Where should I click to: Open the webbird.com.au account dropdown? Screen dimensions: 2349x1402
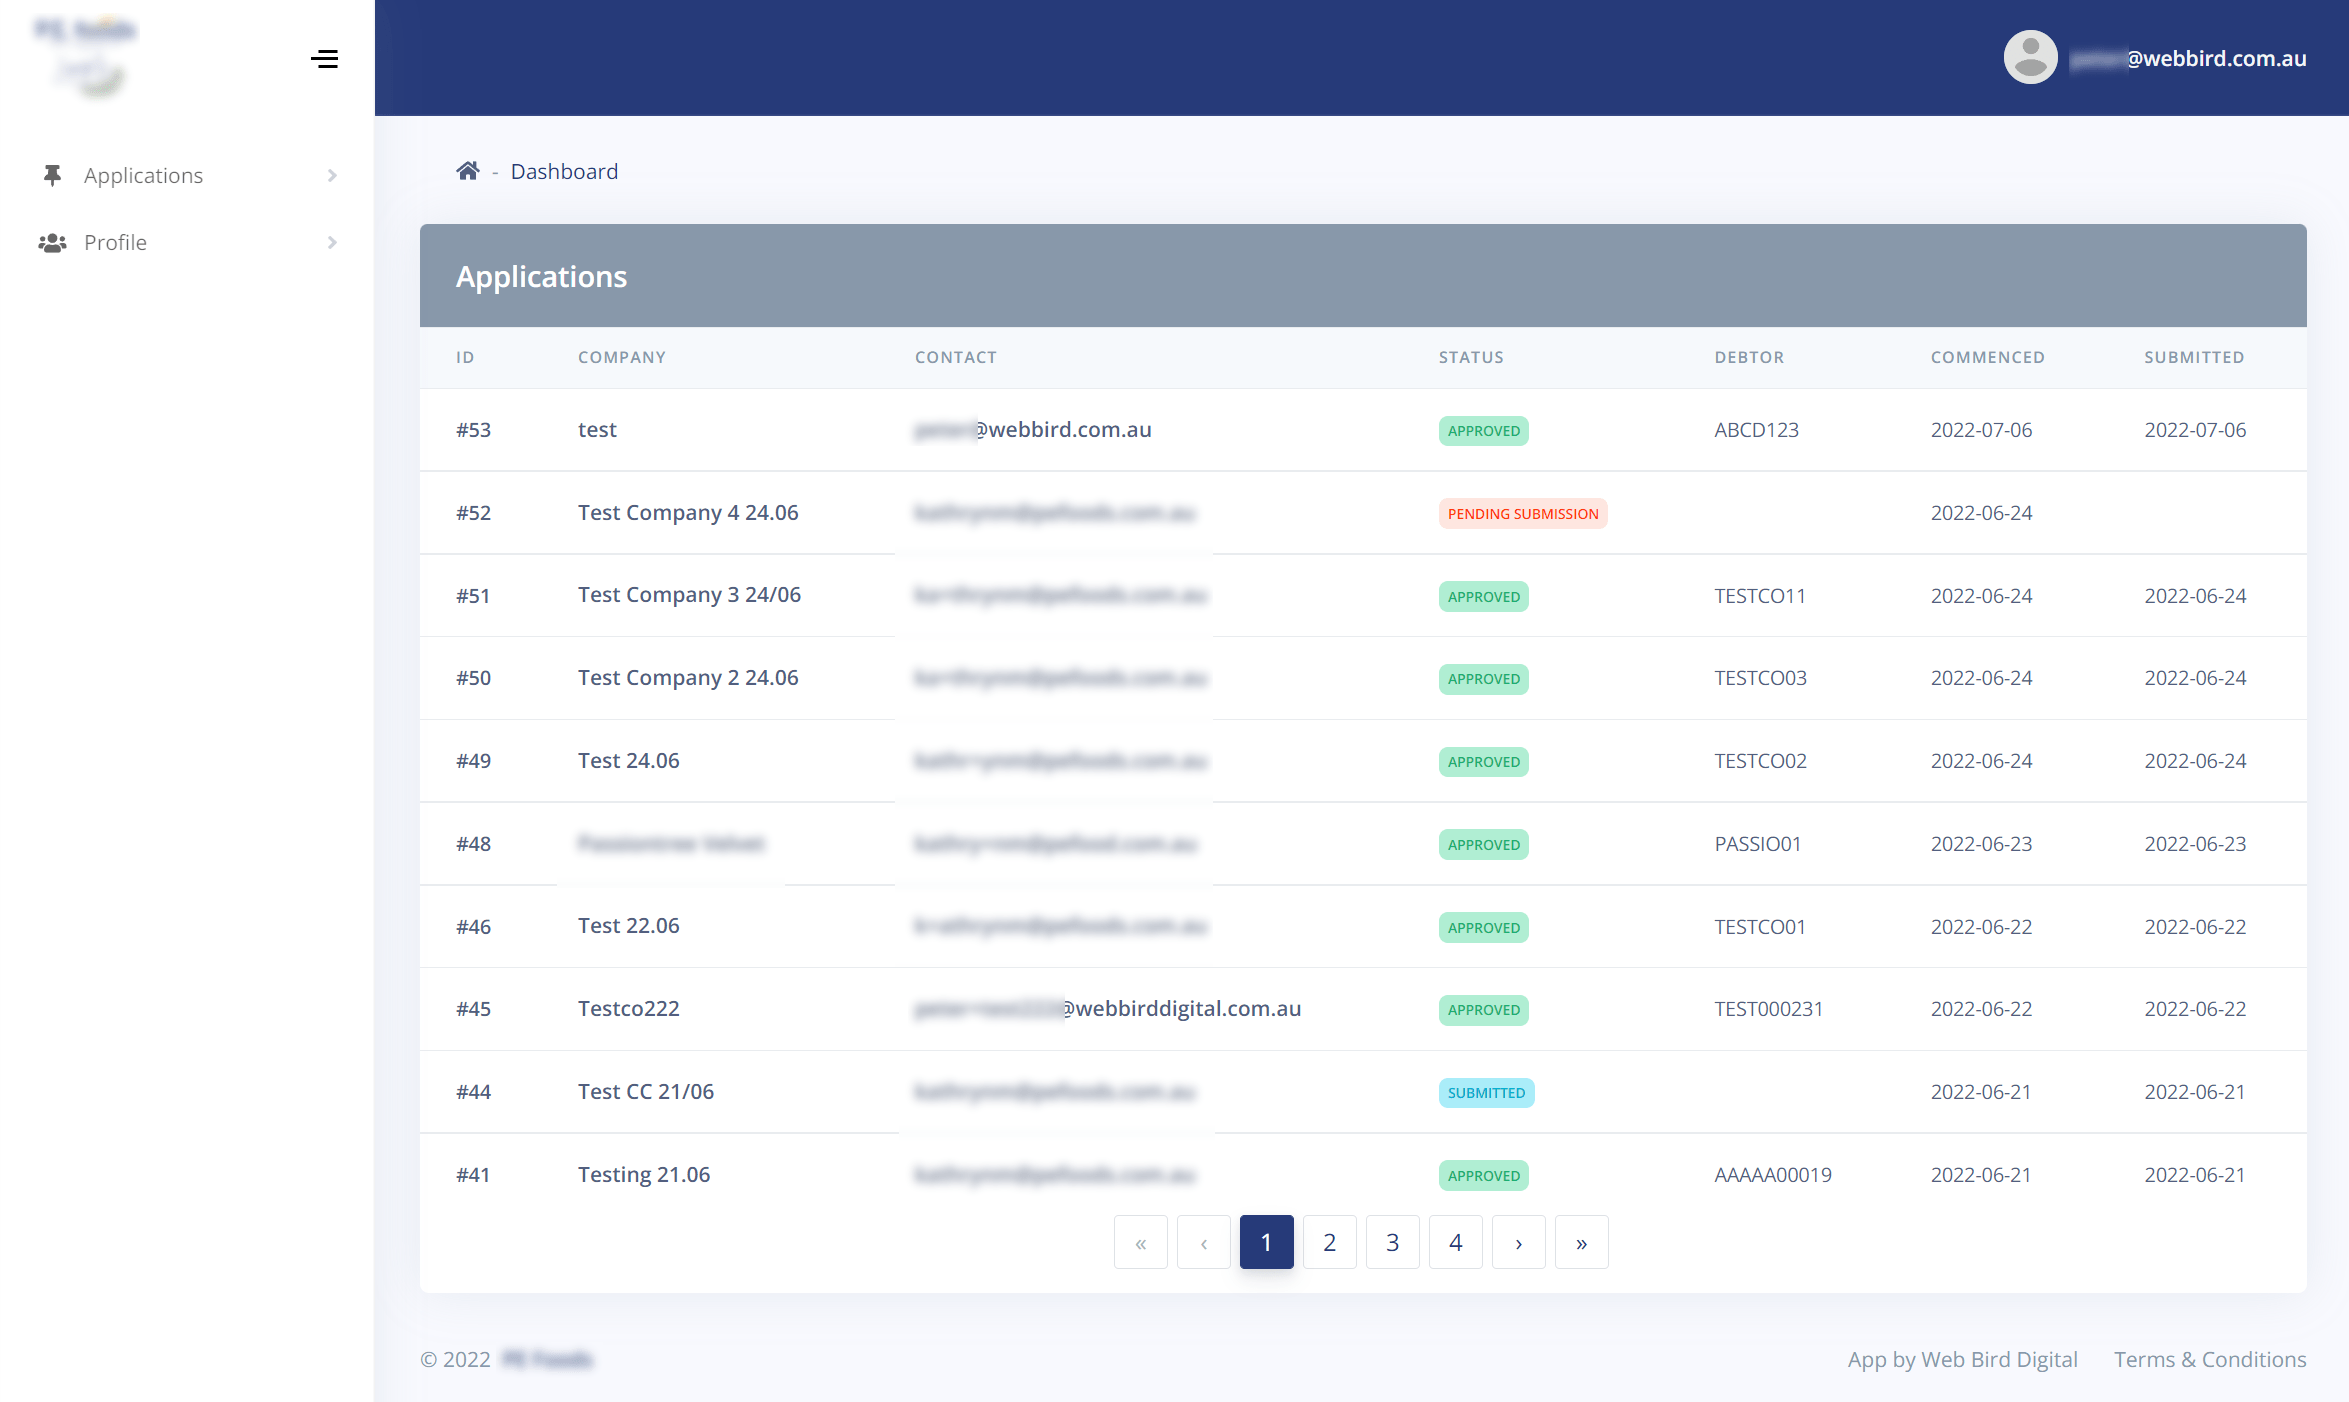tap(2188, 59)
